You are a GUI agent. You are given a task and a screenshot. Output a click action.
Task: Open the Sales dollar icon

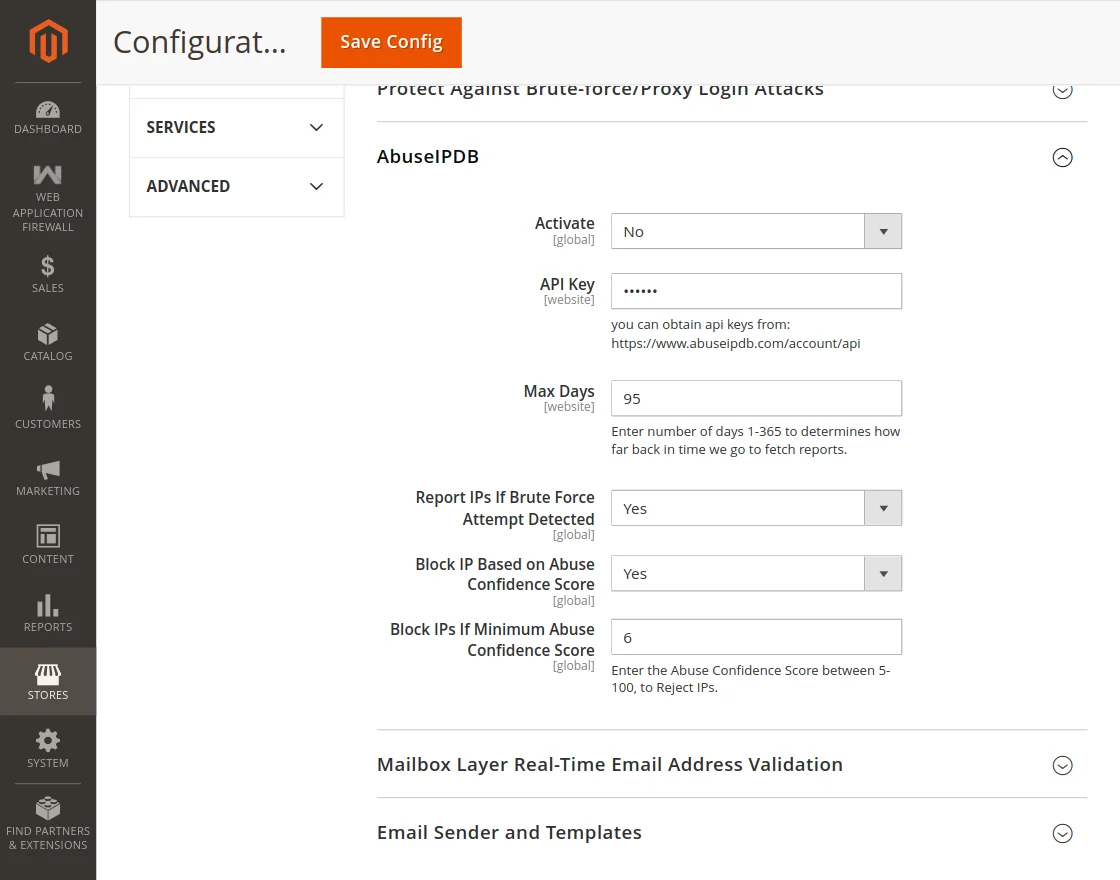coord(48,267)
